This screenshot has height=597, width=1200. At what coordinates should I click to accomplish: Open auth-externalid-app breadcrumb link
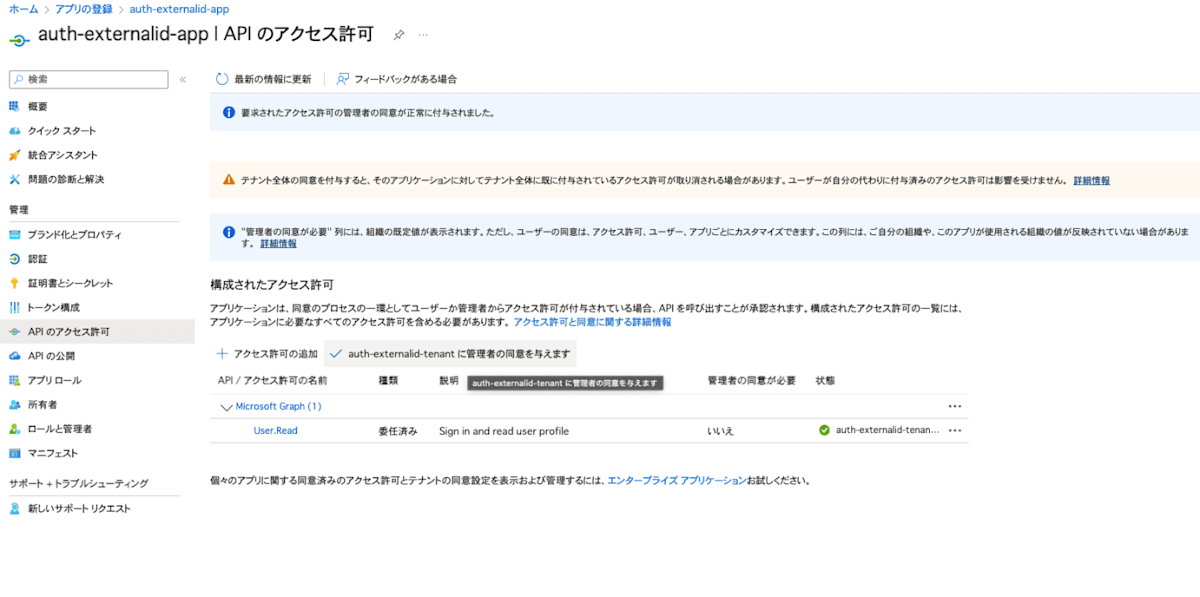[x=179, y=9]
